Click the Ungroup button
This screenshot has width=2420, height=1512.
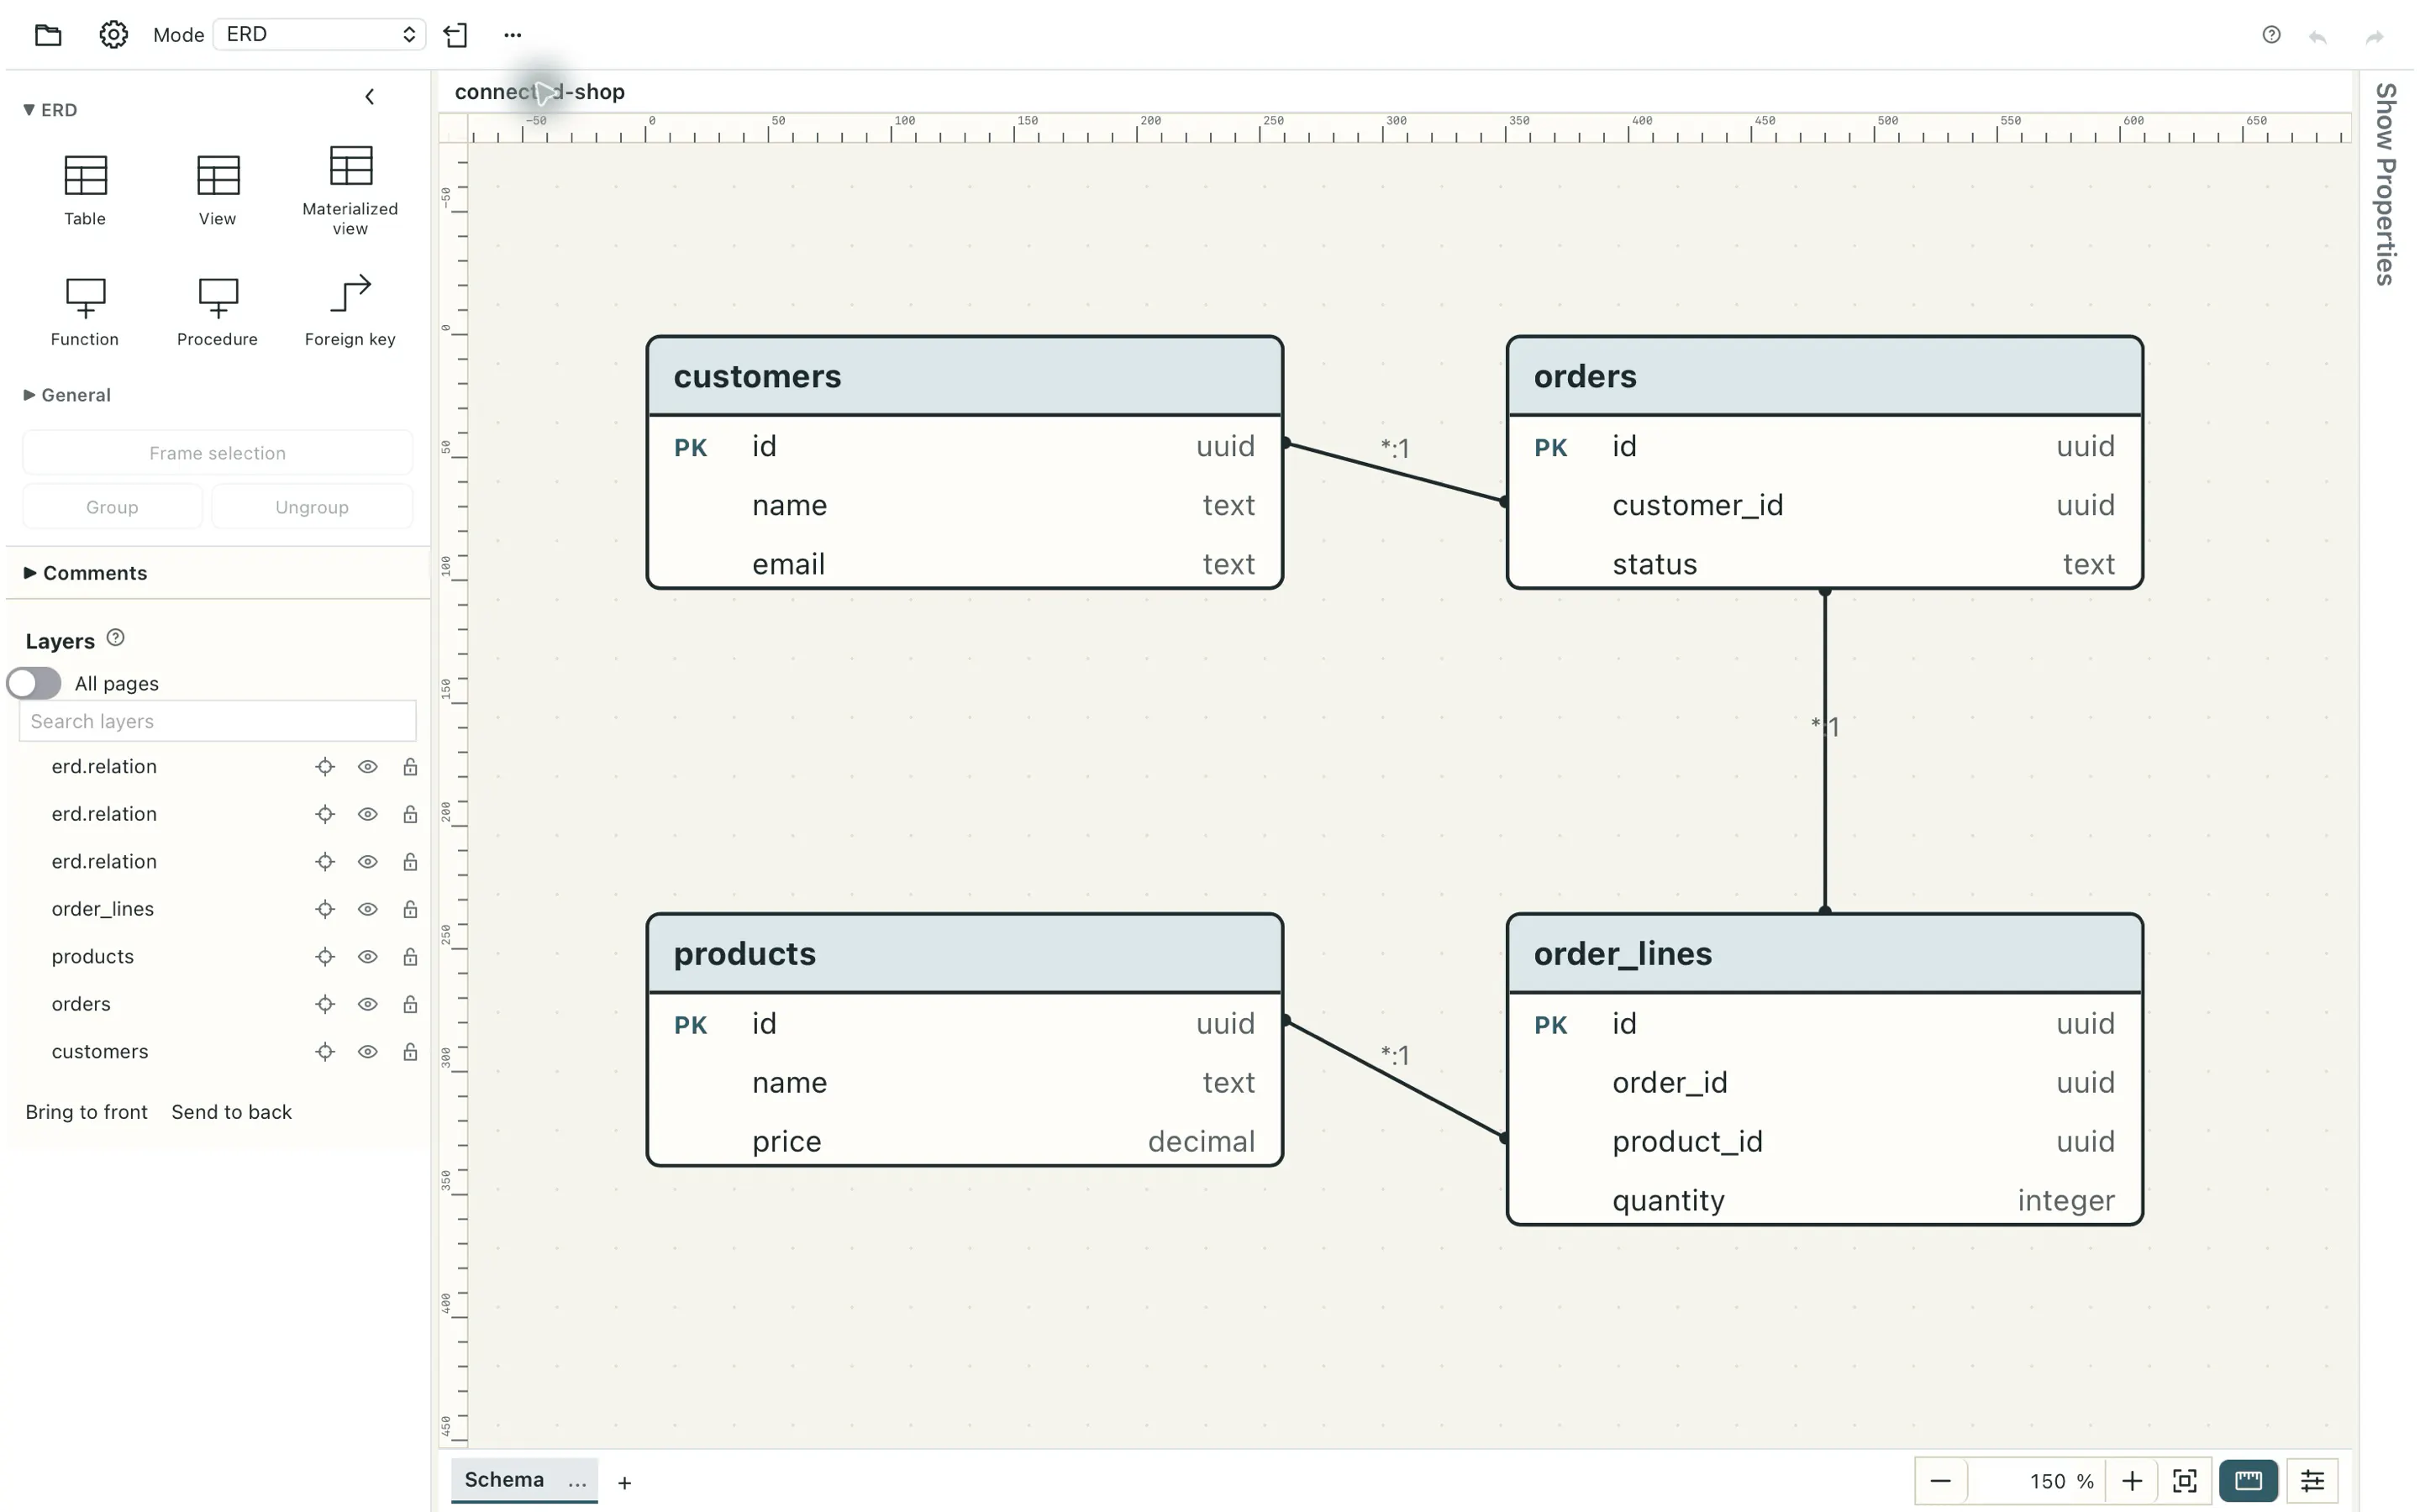tap(312, 507)
